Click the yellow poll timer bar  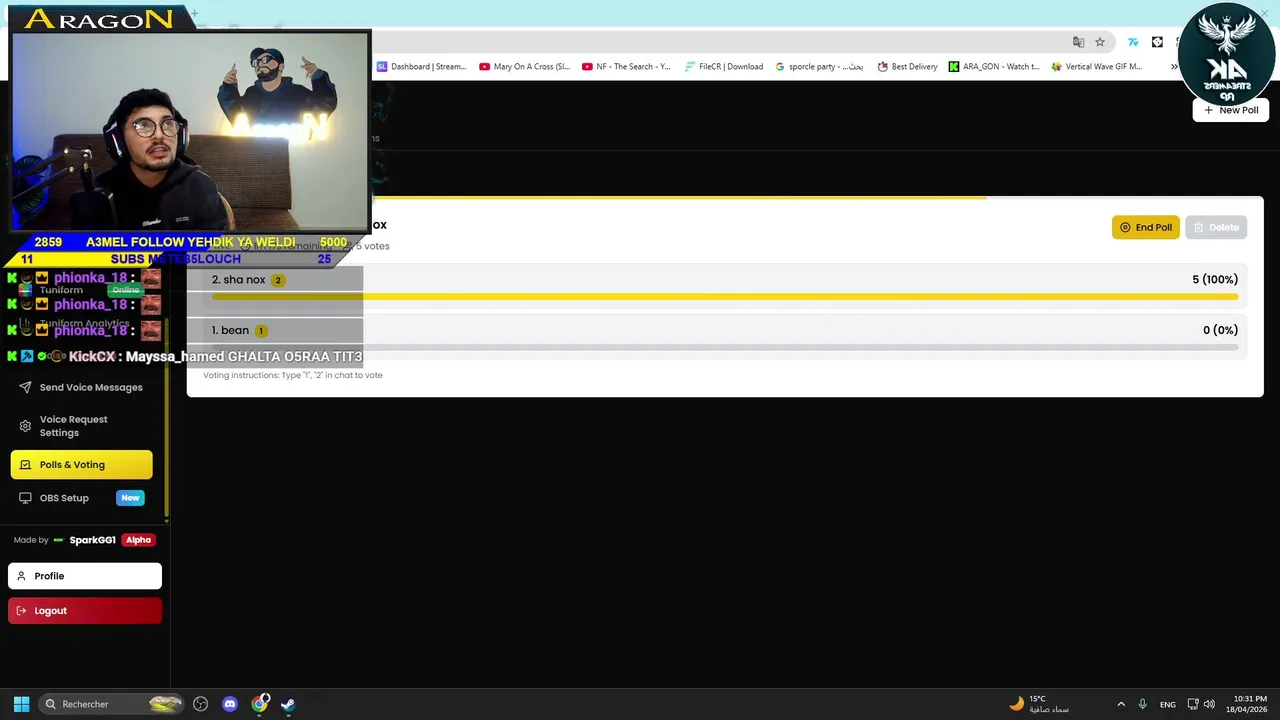pyautogui.click(x=680, y=197)
